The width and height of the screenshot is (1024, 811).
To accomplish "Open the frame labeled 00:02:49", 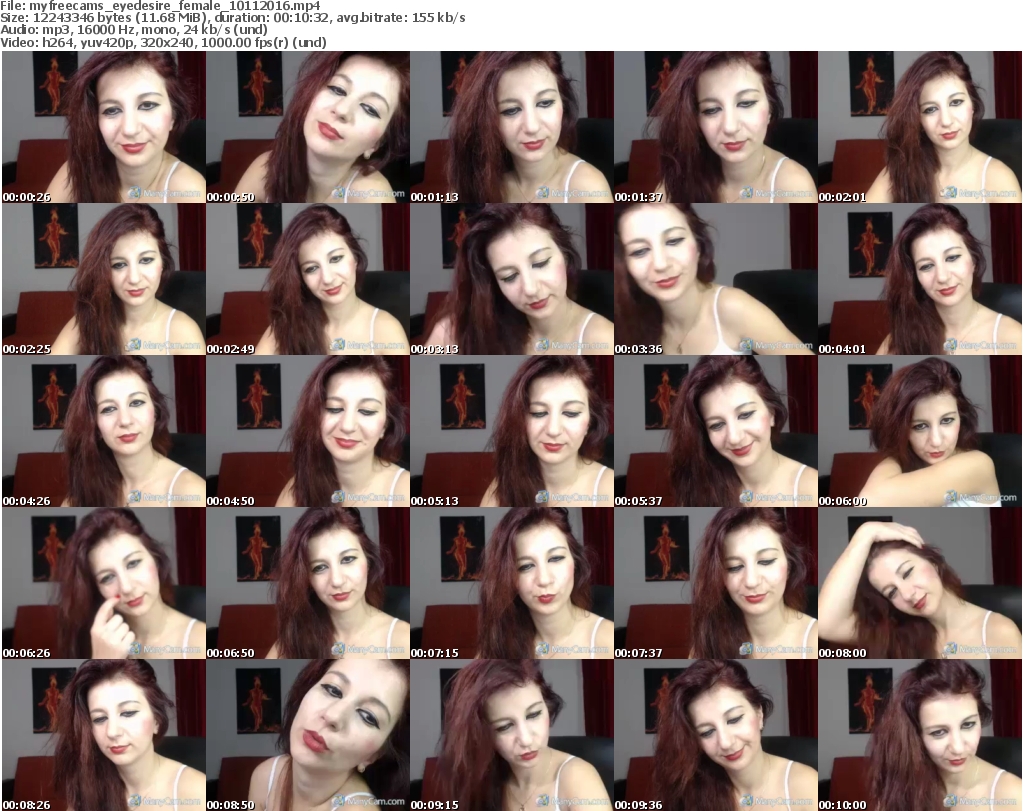I will (x=308, y=279).
